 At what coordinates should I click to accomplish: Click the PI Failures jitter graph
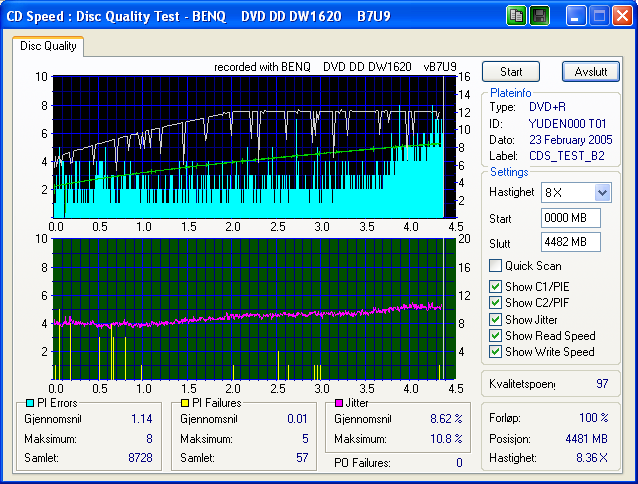(254, 309)
